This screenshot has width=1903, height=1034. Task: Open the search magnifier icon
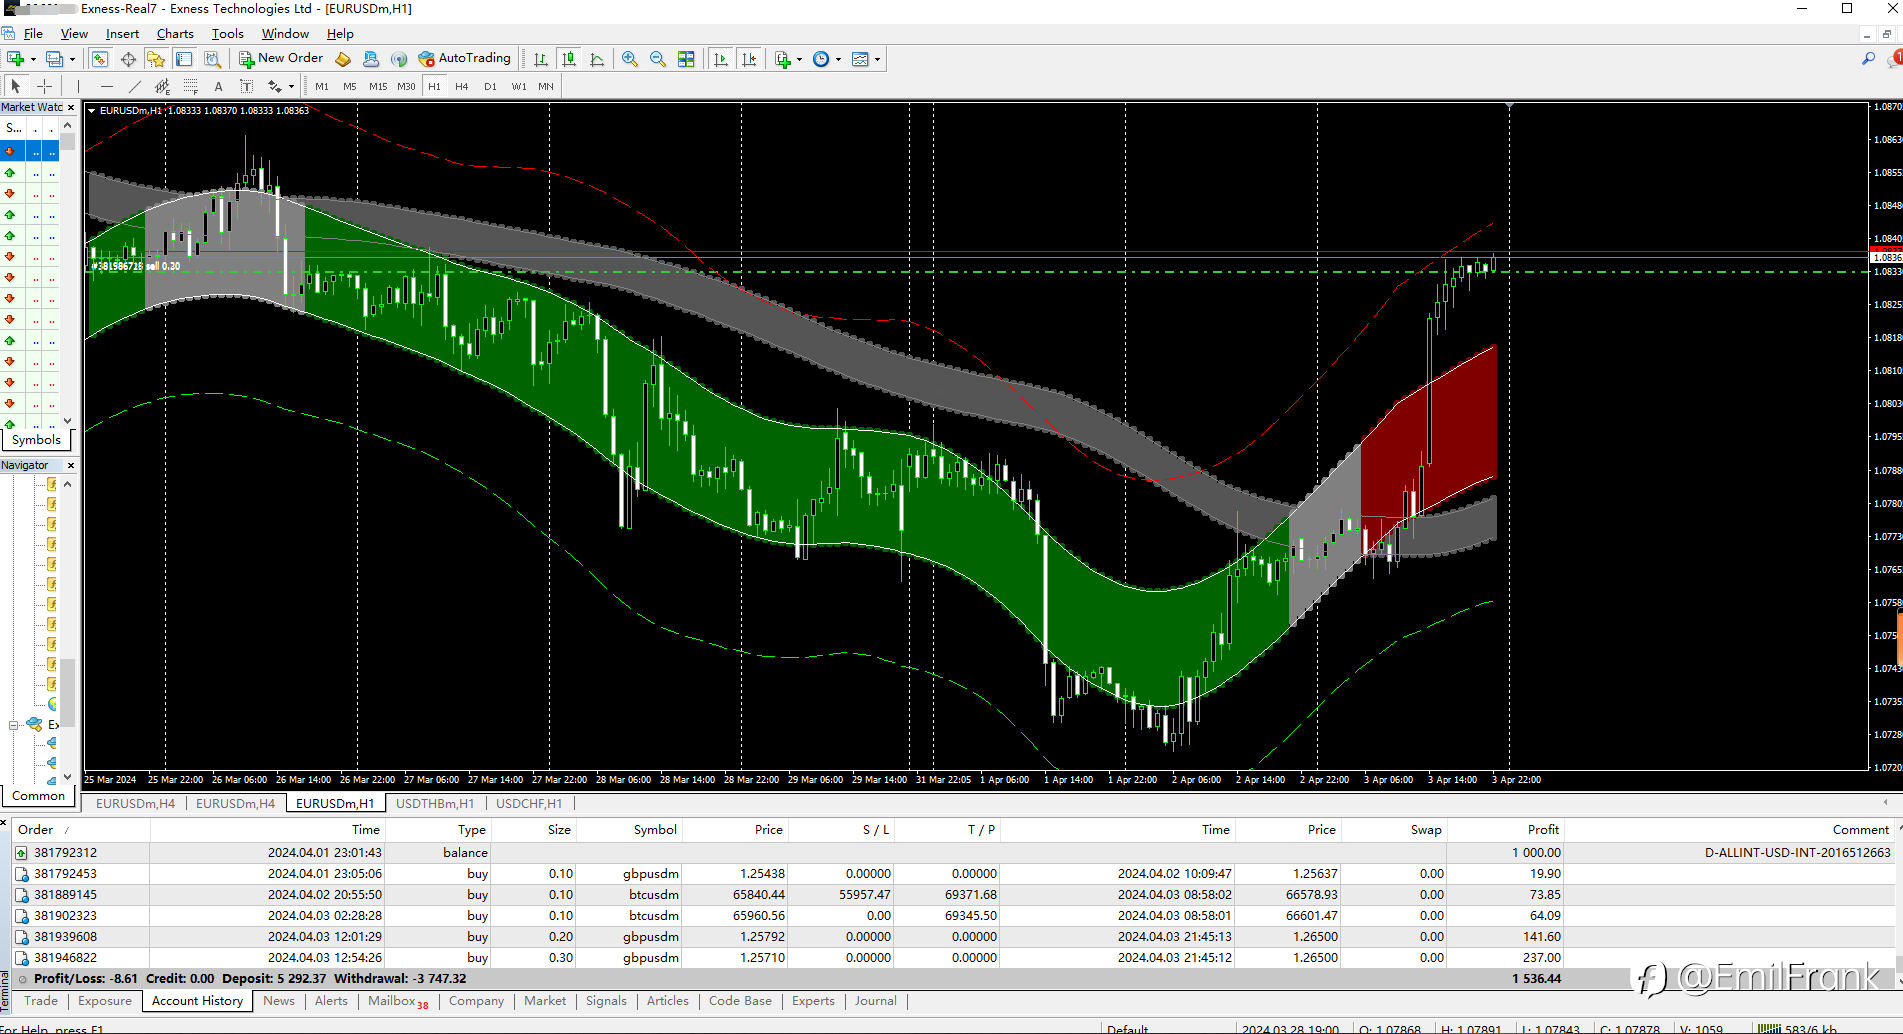click(x=1868, y=59)
